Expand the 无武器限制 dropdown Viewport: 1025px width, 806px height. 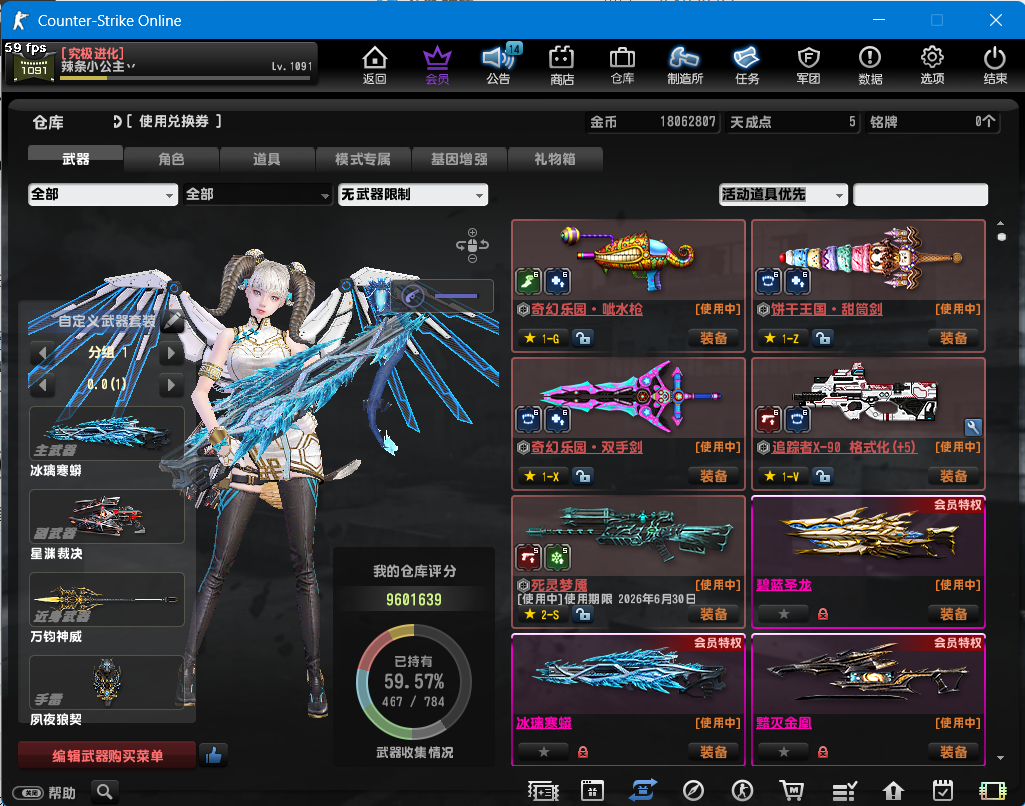click(x=412, y=195)
